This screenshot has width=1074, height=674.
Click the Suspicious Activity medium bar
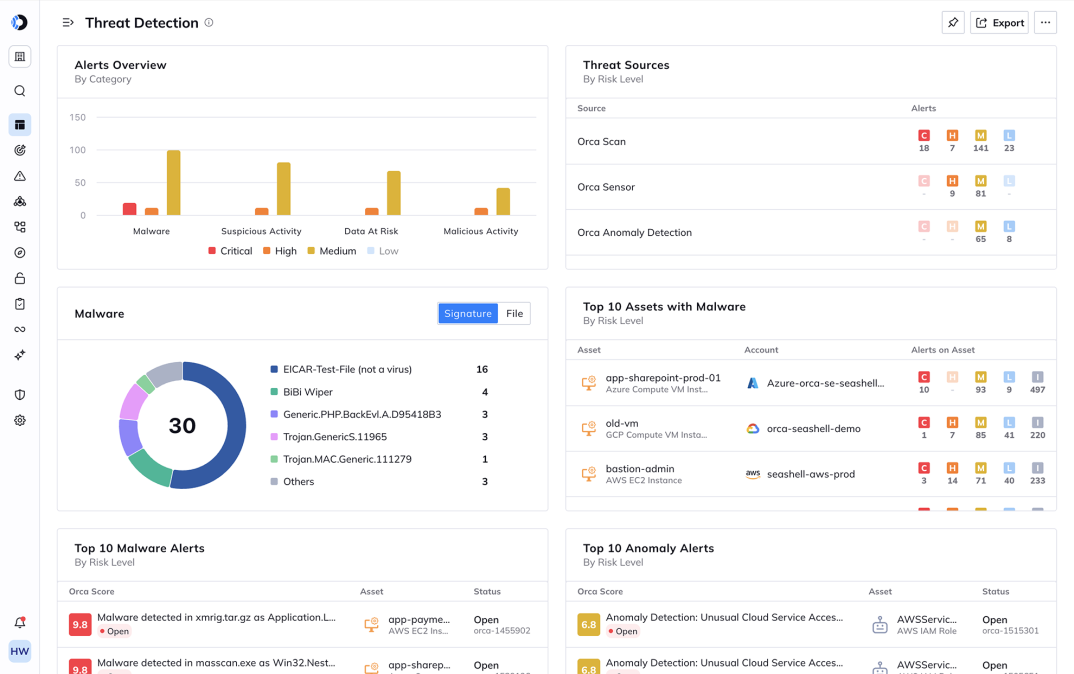[284, 189]
